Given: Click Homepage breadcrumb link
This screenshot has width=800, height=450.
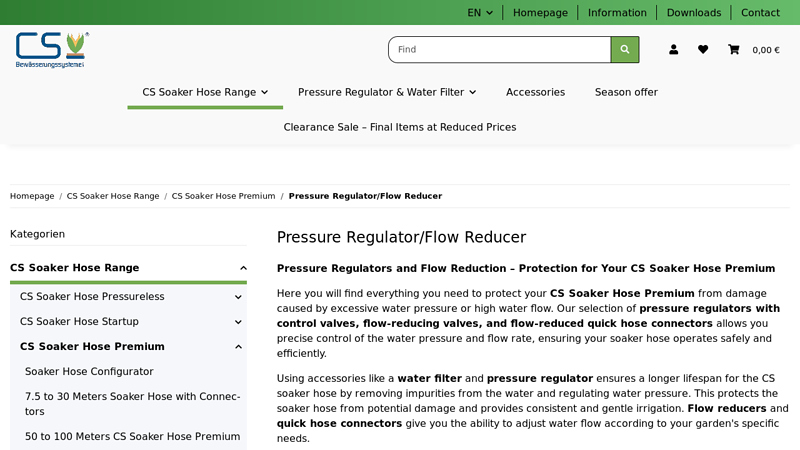Looking at the screenshot, I should [32, 196].
